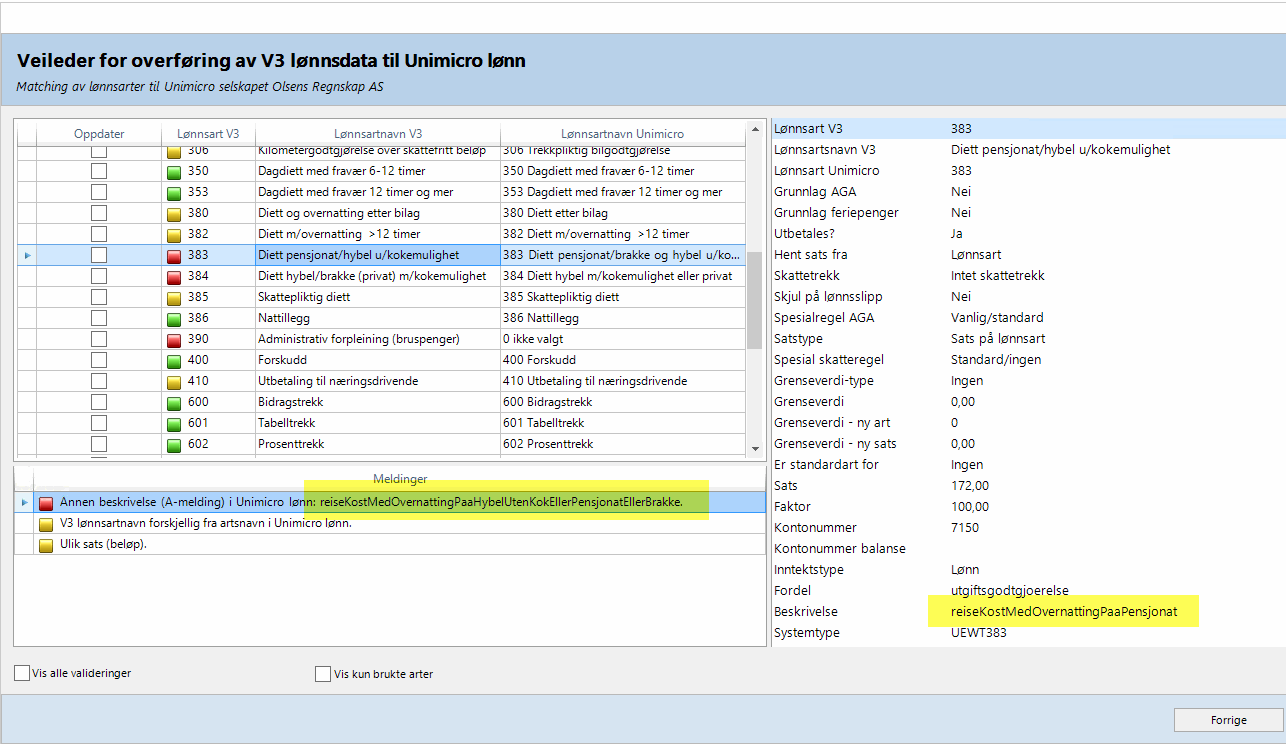The image size is (1286, 744).
Task: Check the Oppdater box for row 384
Action: click(99, 277)
